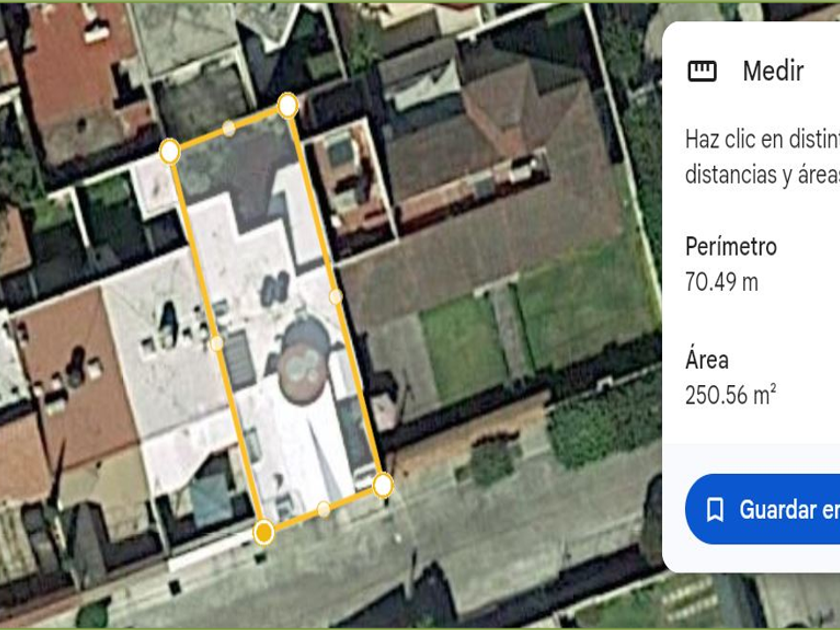Screen dimensions: 840x630
Task: Click the blue Guardar en button
Action: 762,509
